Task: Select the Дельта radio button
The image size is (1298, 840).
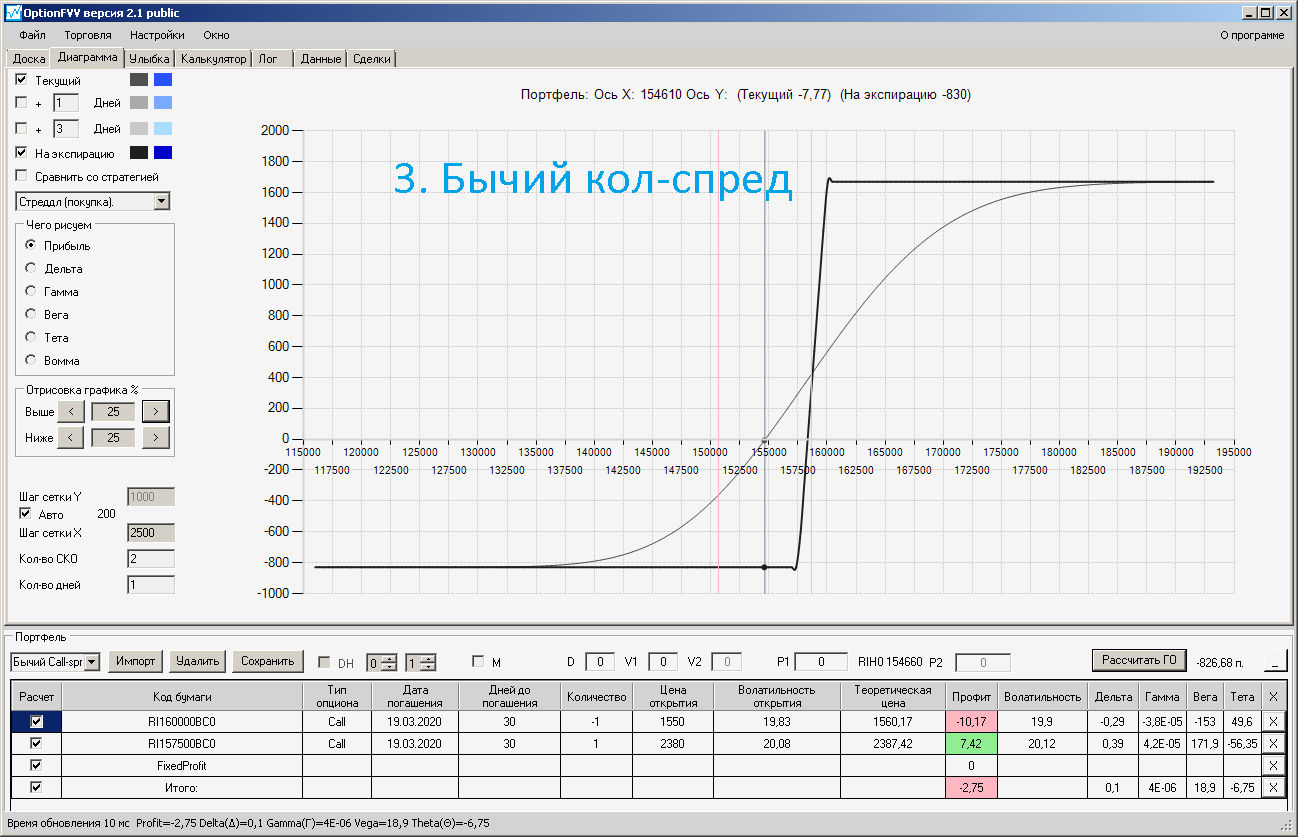Action: (x=31, y=269)
